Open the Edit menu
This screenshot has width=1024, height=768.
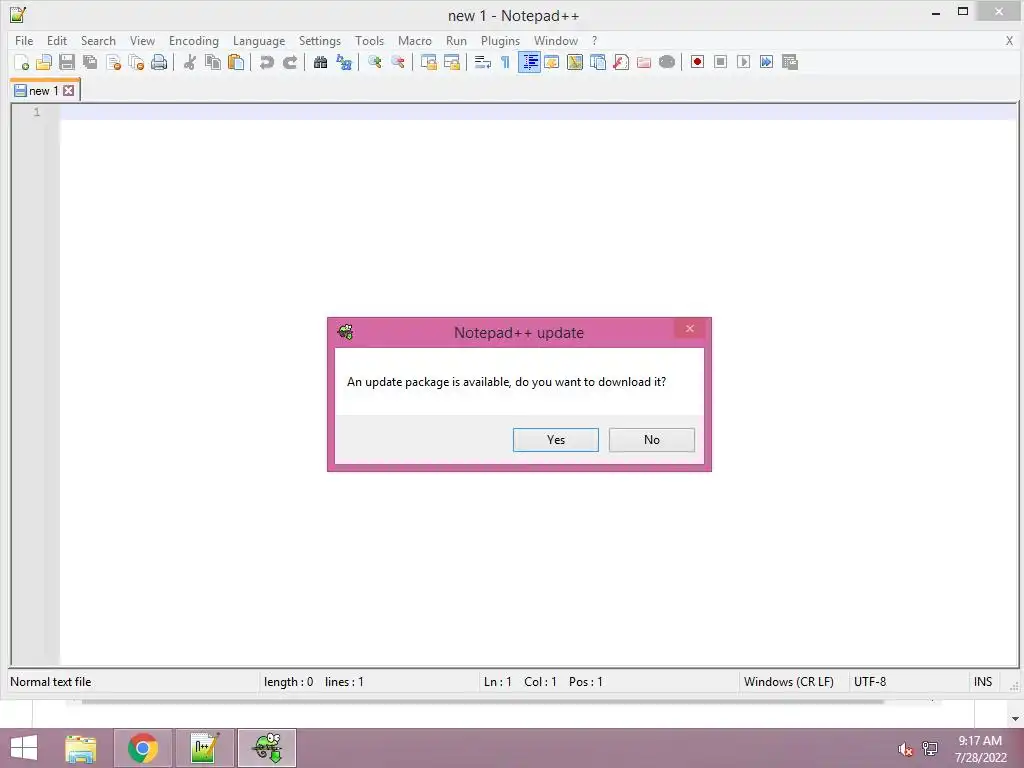(x=57, y=40)
